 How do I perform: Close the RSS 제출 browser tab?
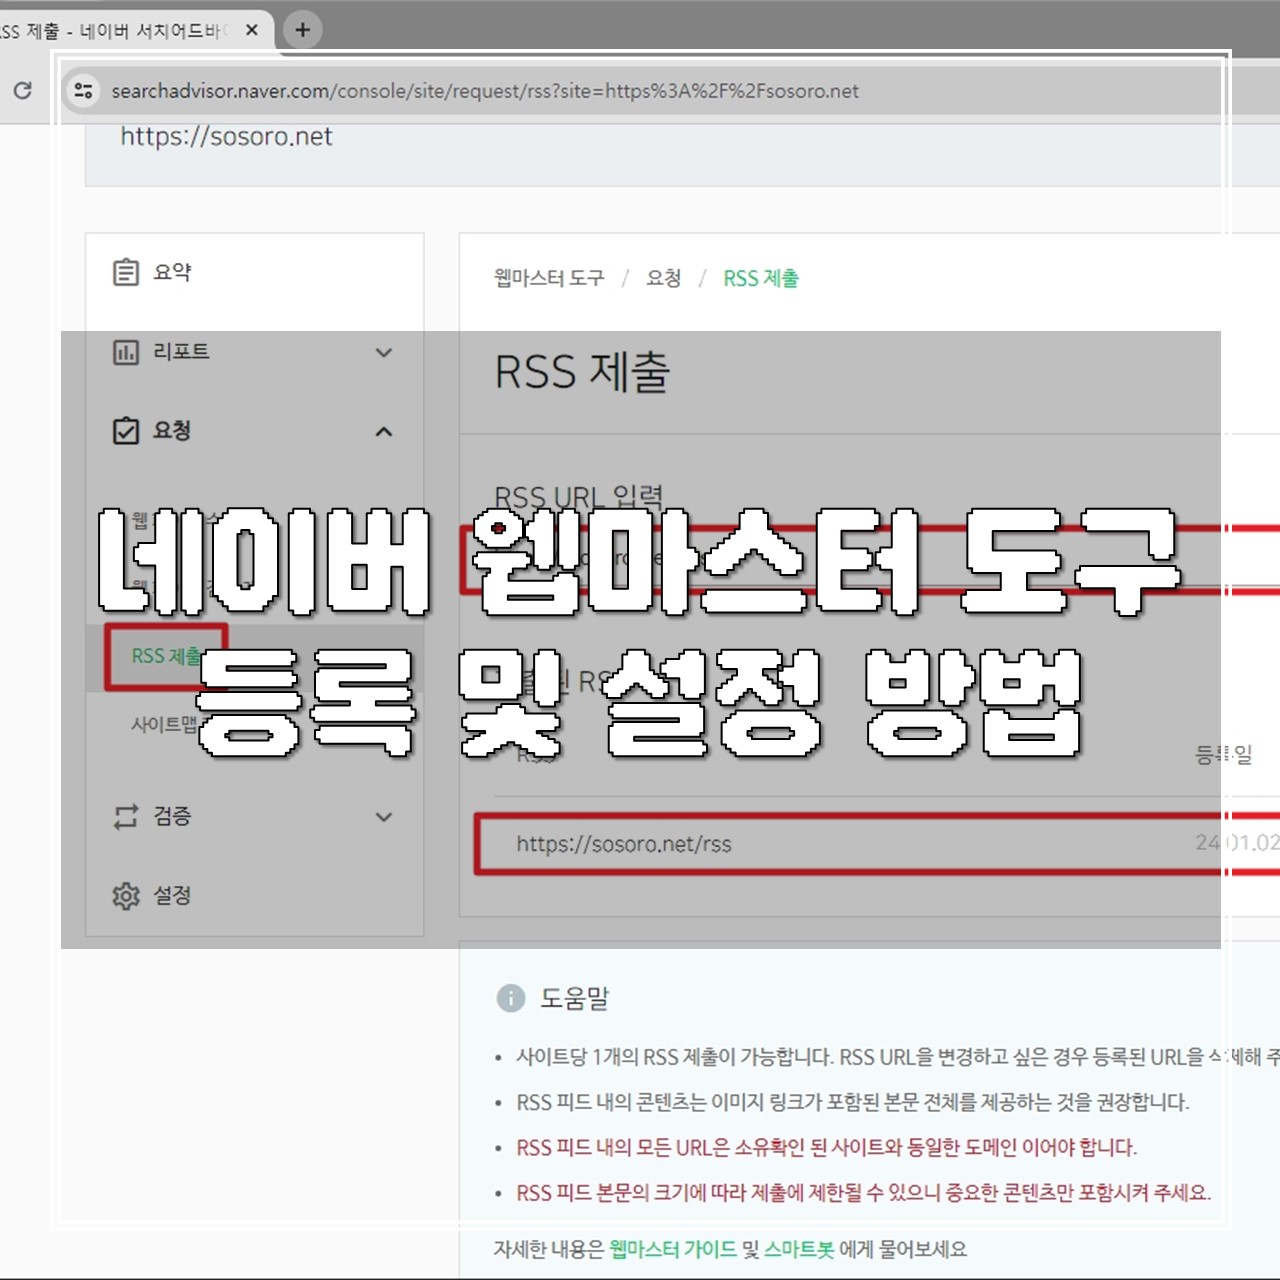point(252,30)
